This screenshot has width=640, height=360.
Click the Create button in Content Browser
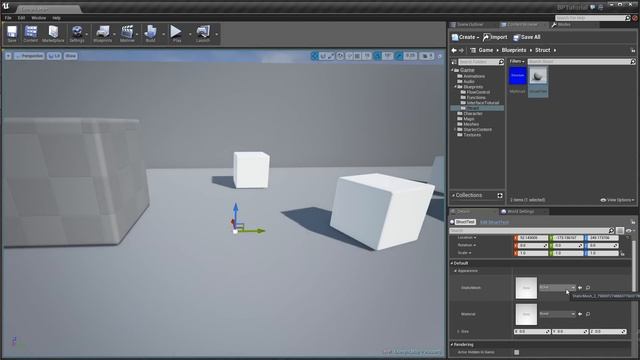[x=465, y=37]
